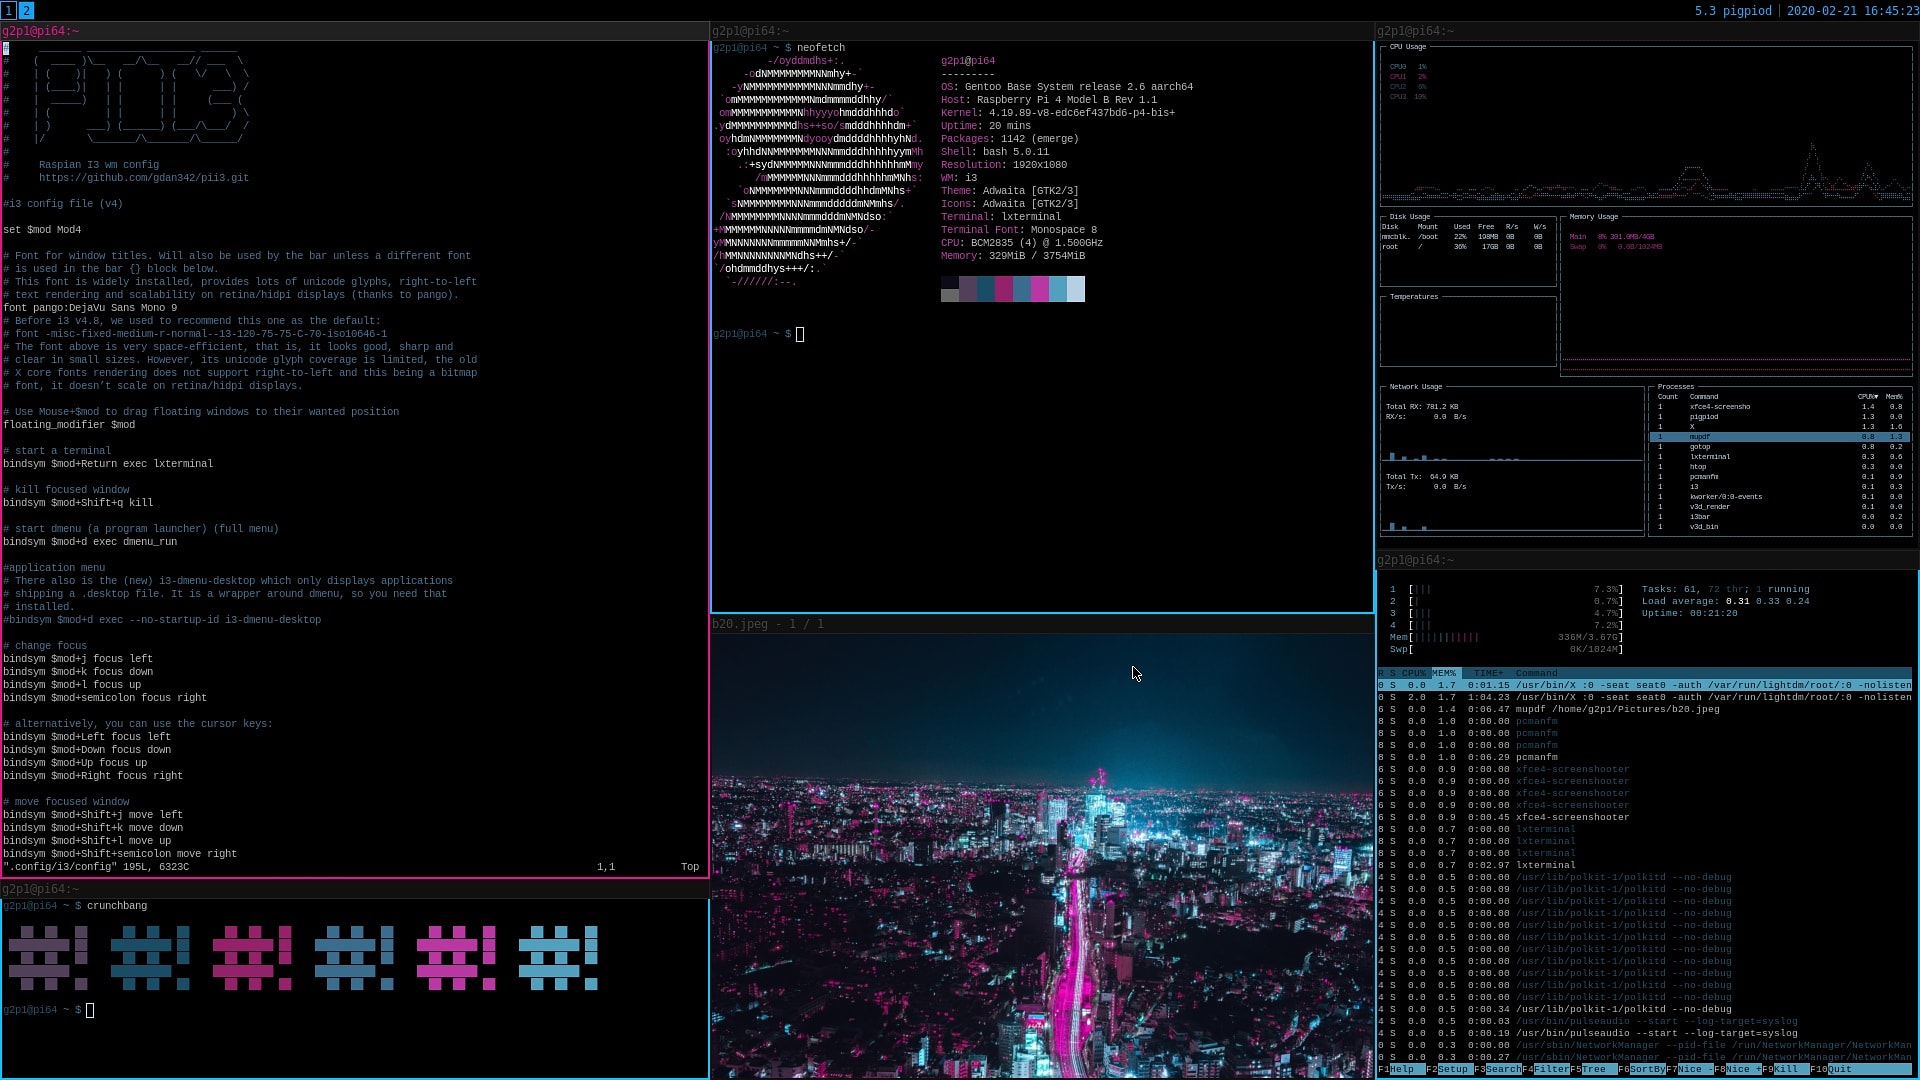The height and width of the screenshot is (1080, 1920).
Task: Toggle F5 Tree view in htop
Action: click(1593, 1069)
